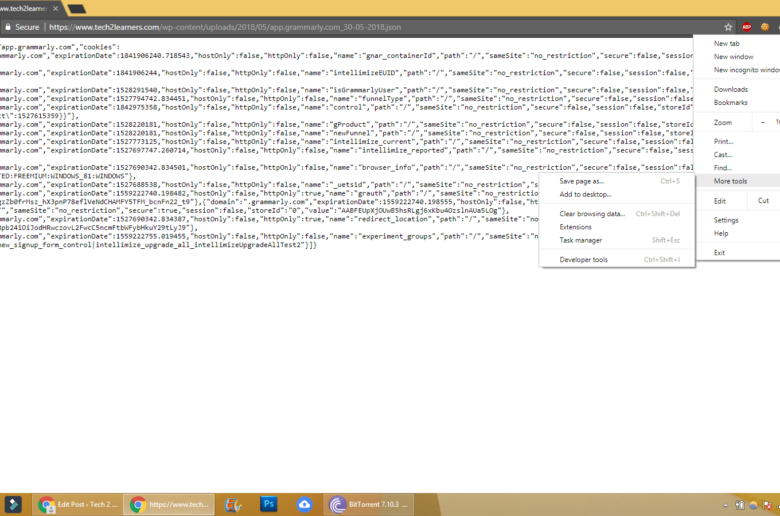Click the round orange system tray icon
780x516 pixels.
(x=753, y=506)
